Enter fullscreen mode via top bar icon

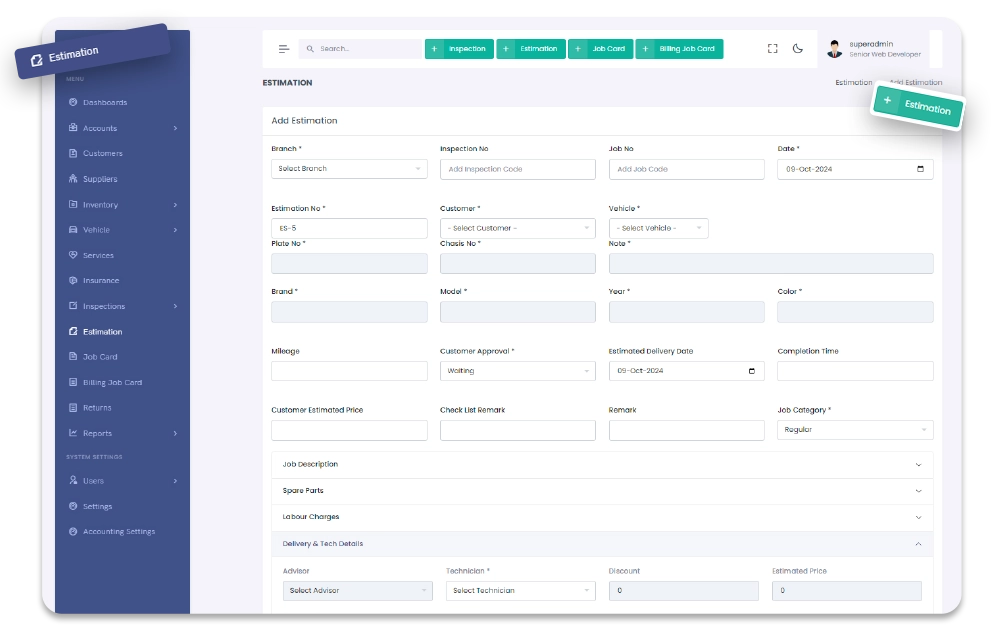772,48
